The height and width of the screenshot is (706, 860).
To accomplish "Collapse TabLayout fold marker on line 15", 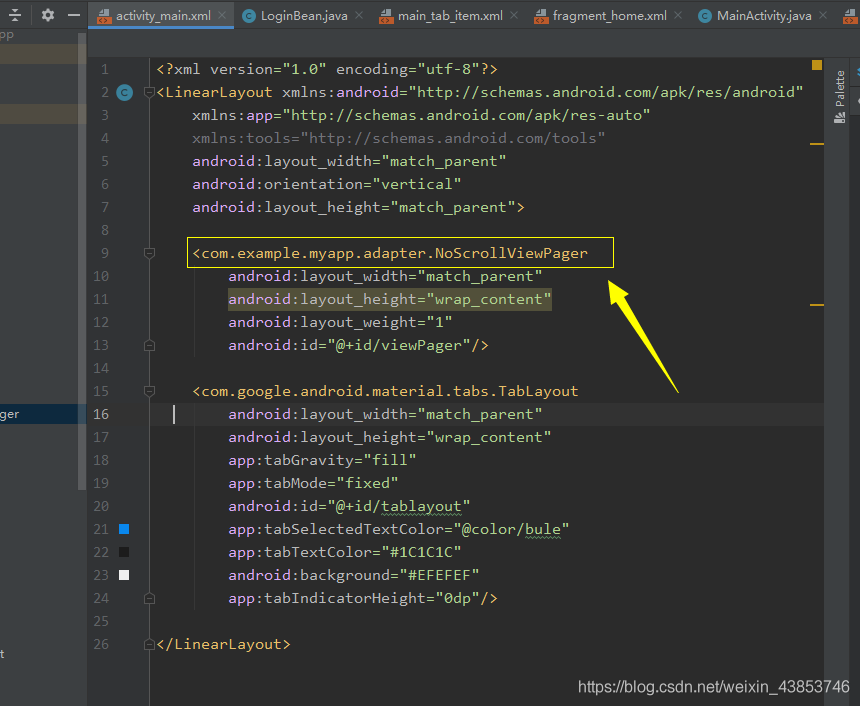I will (x=149, y=391).
